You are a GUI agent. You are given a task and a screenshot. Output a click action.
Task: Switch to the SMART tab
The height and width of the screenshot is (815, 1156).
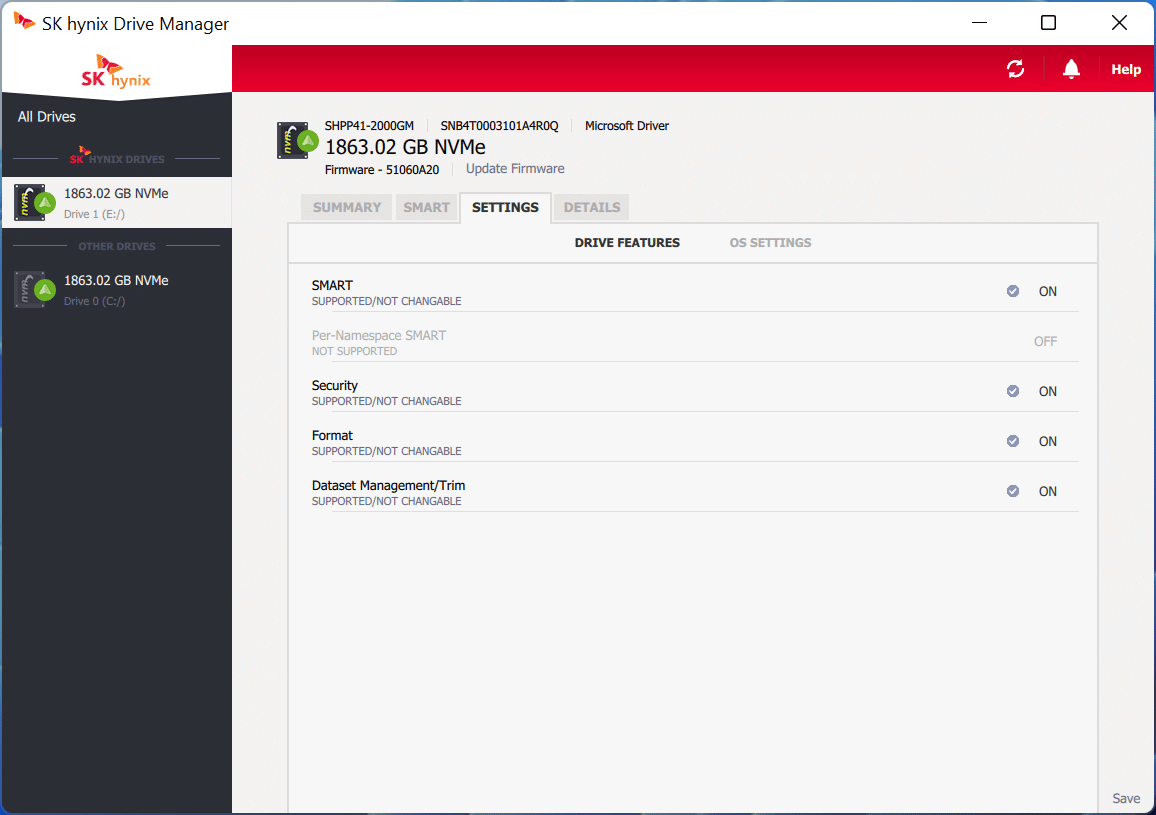(x=426, y=207)
